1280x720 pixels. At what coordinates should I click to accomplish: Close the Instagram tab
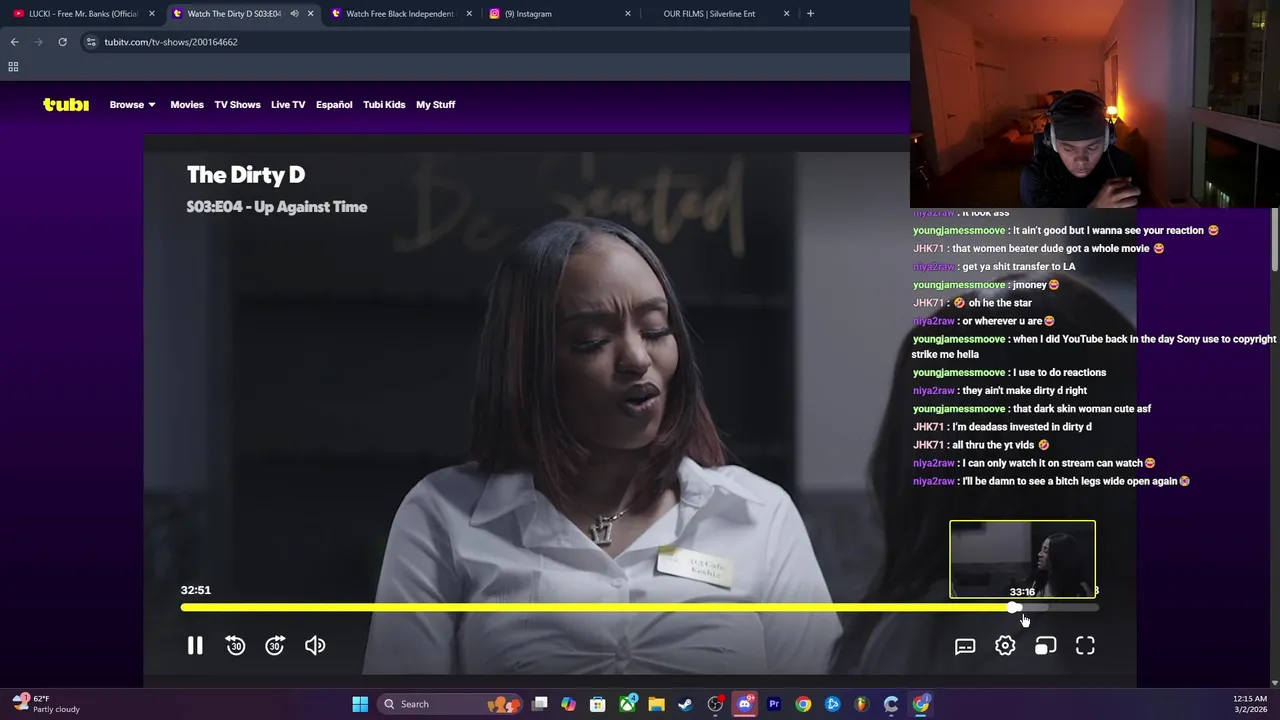pyautogui.click(x=628, y=14)
